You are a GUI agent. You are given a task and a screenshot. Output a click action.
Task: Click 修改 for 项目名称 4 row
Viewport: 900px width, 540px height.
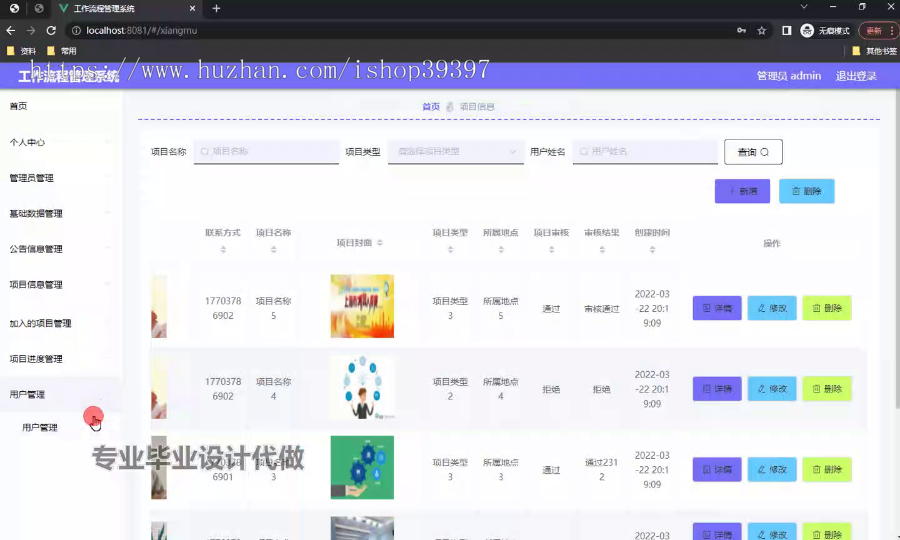[772, 389]
